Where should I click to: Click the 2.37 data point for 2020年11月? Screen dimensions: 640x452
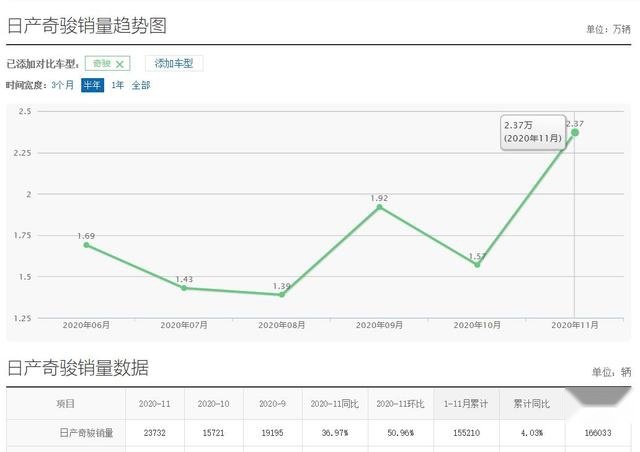point(575,133)
